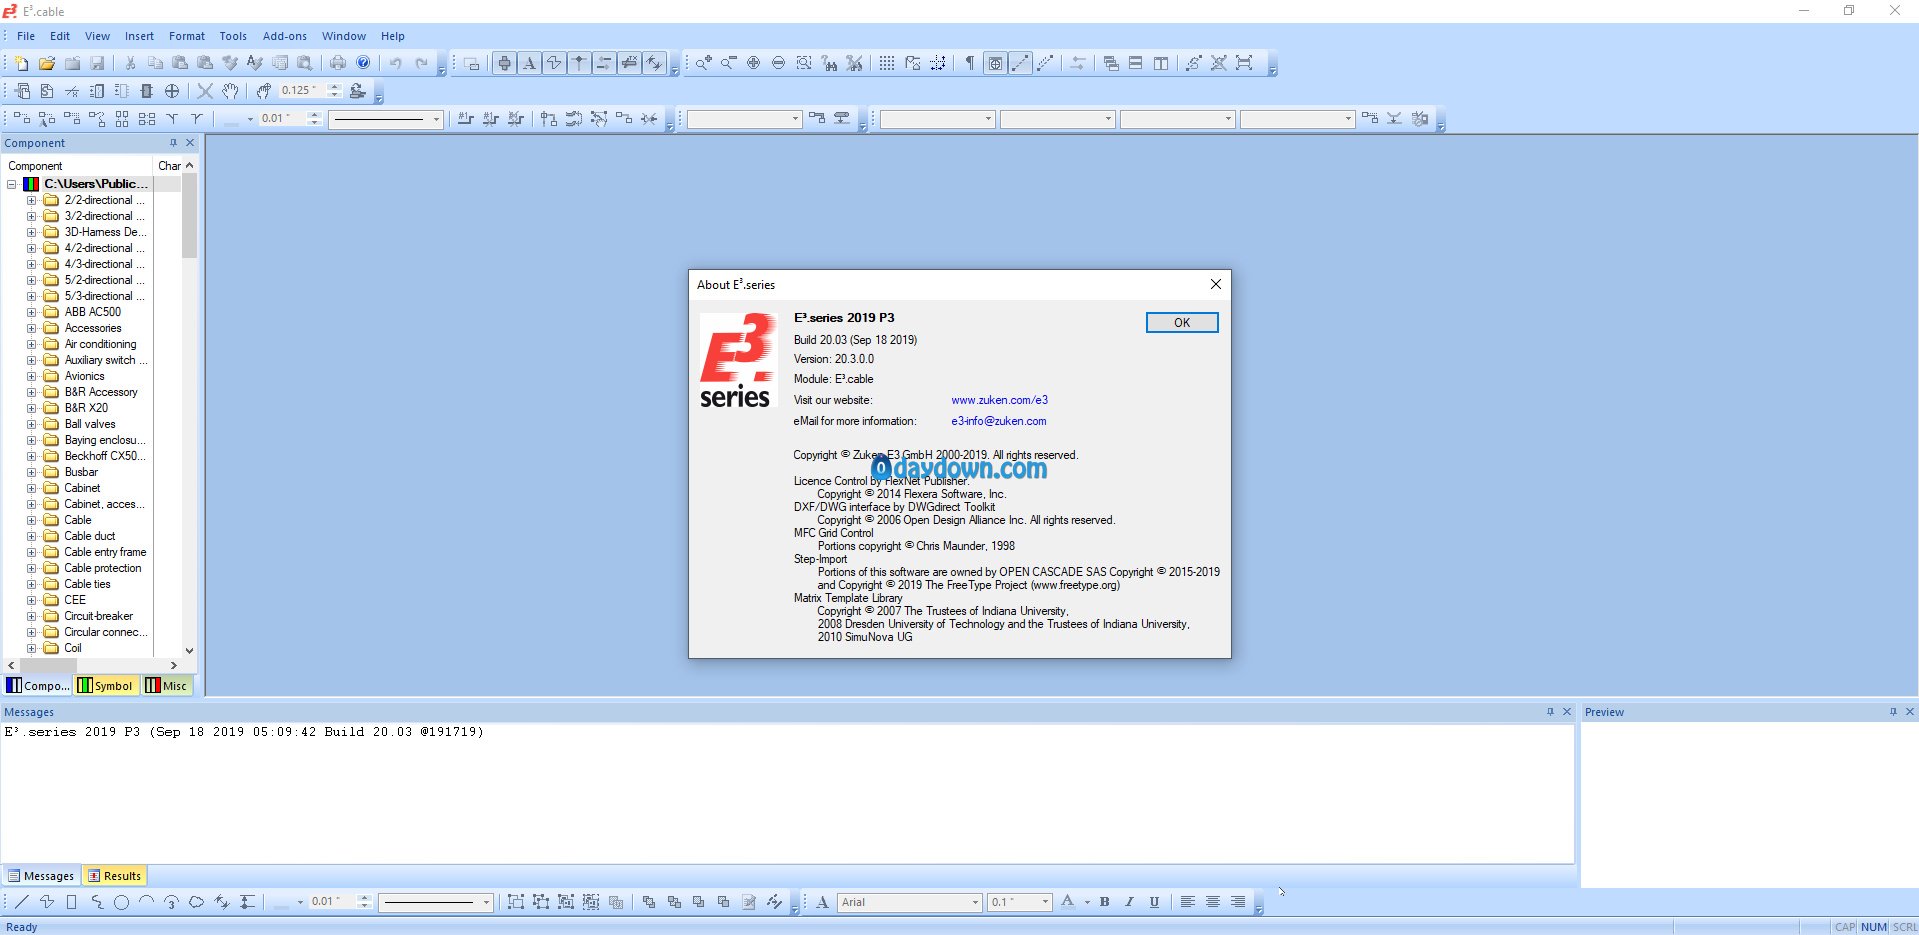Viewport: 1919px width, 935px height.
Task: Align text left in bottom toolbar
Action: point(1188,902)
